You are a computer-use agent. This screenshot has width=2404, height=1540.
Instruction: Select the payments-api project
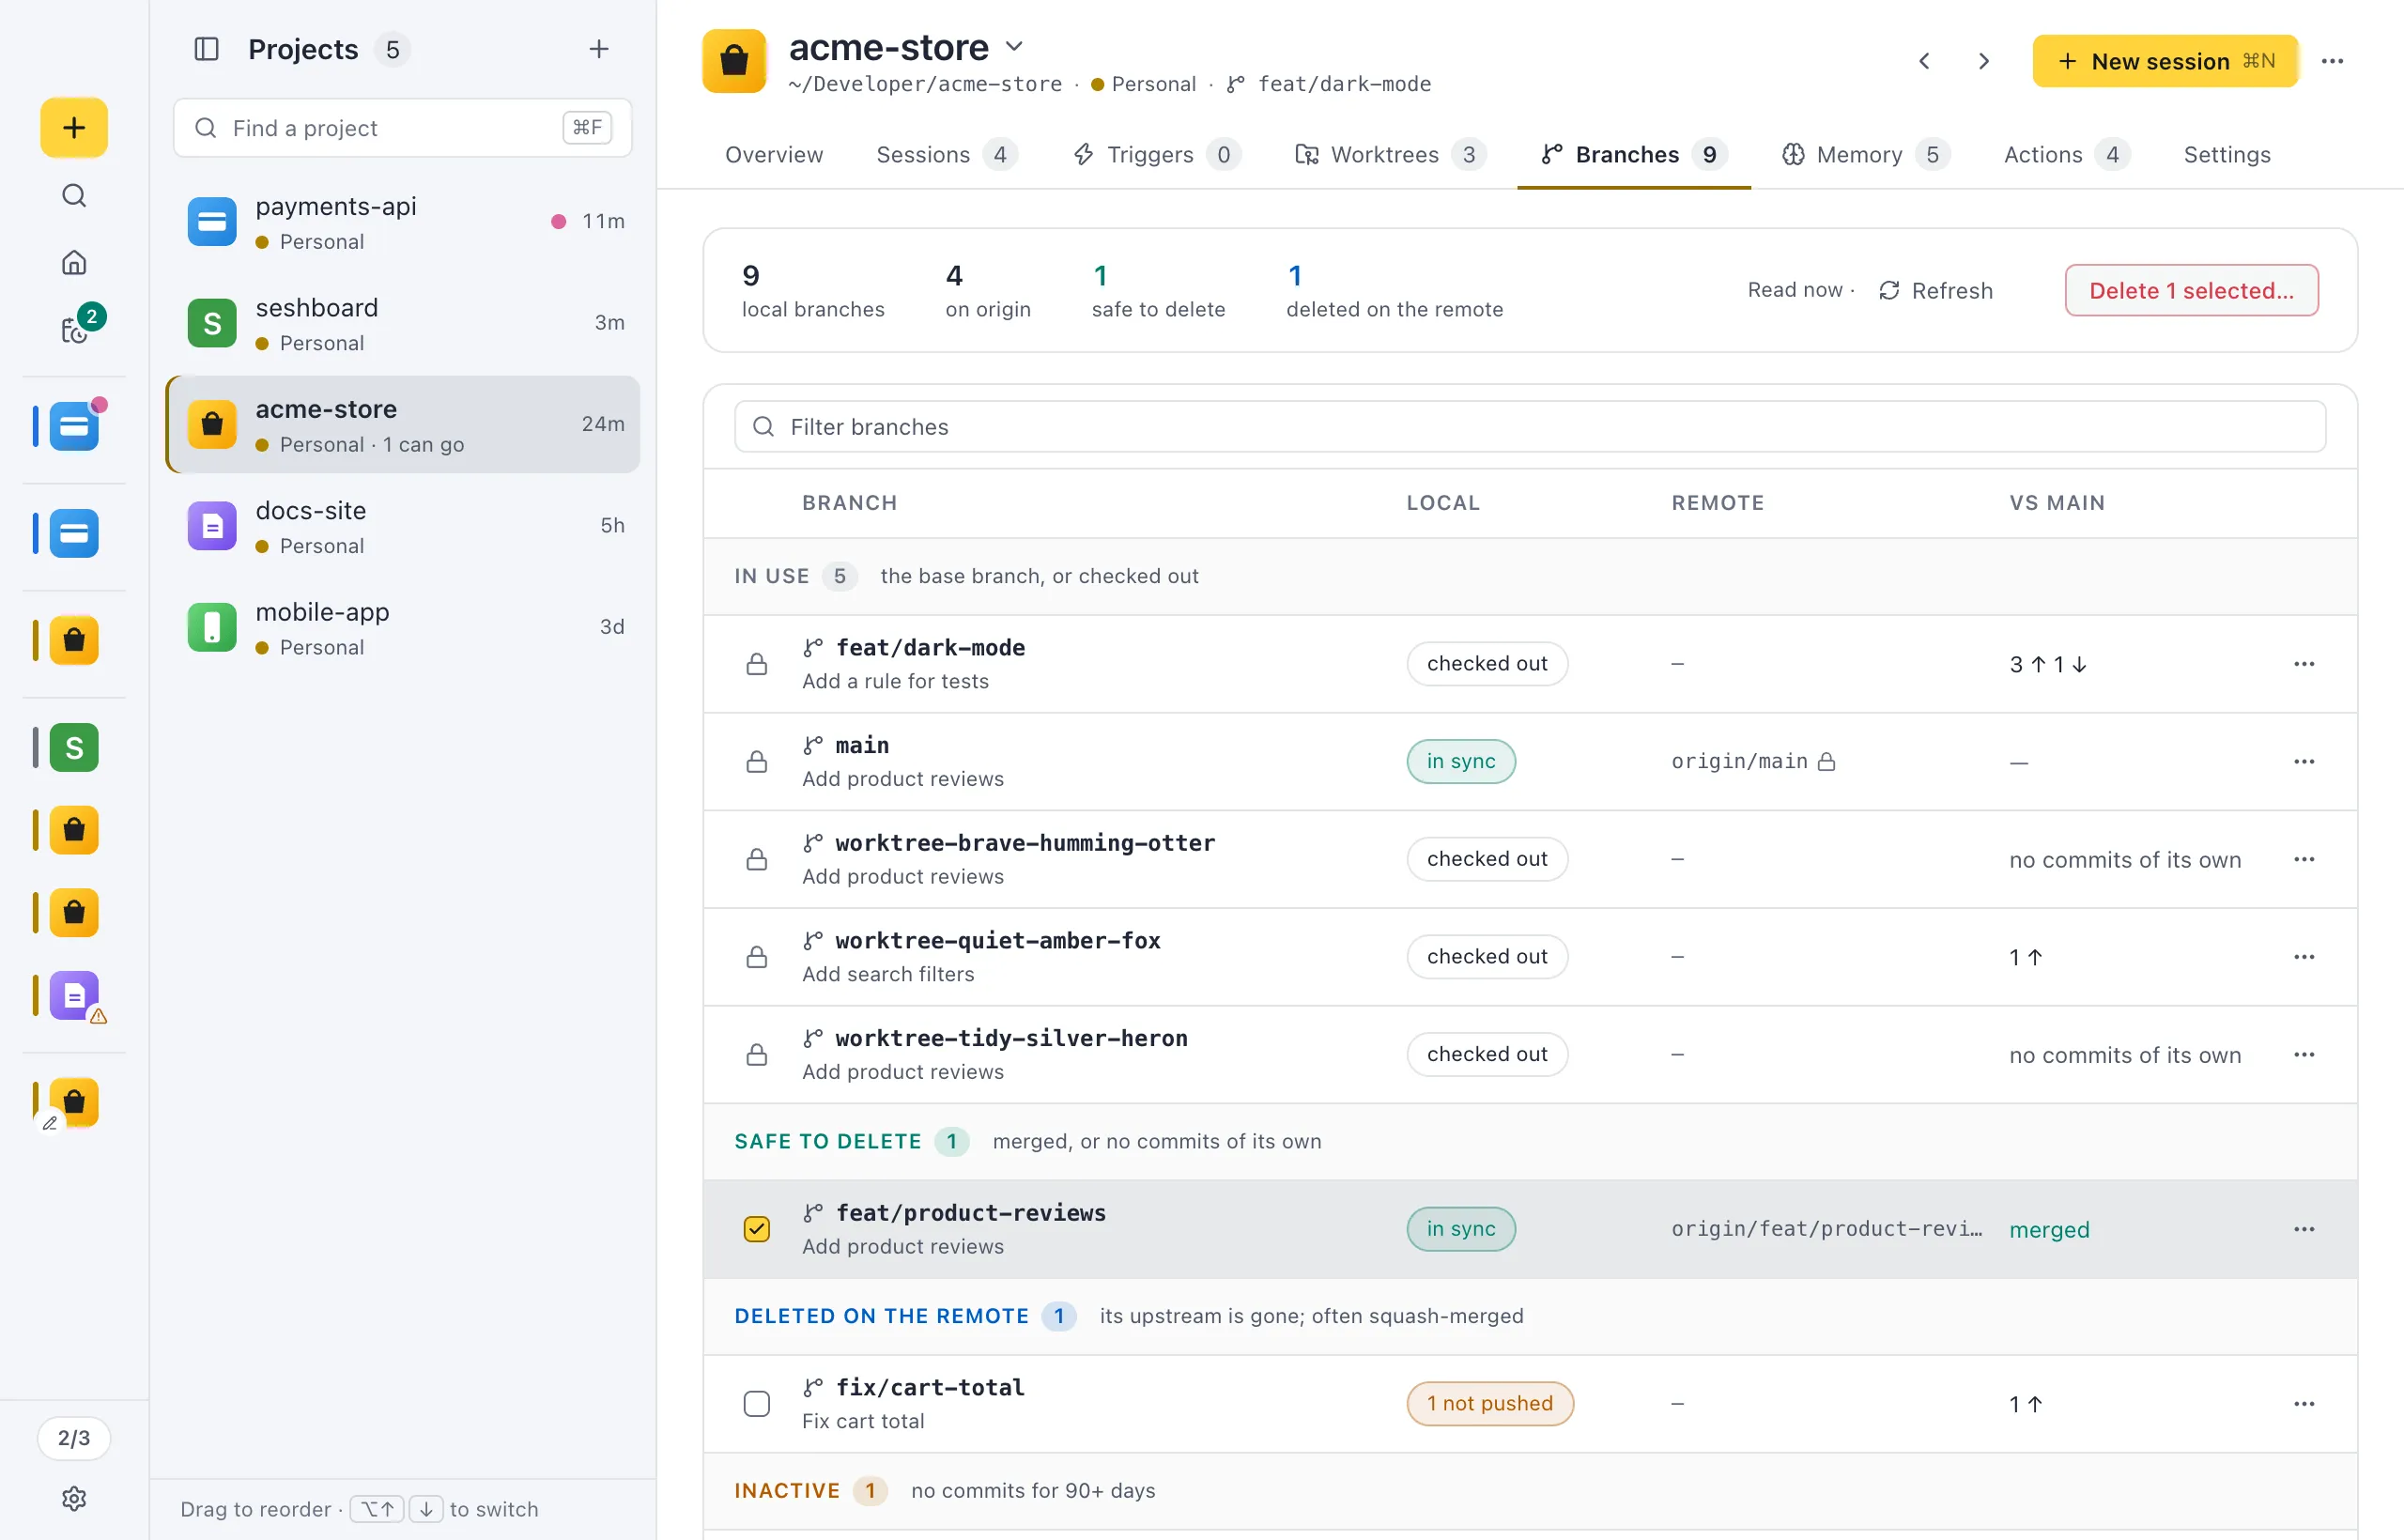(404, 222)
